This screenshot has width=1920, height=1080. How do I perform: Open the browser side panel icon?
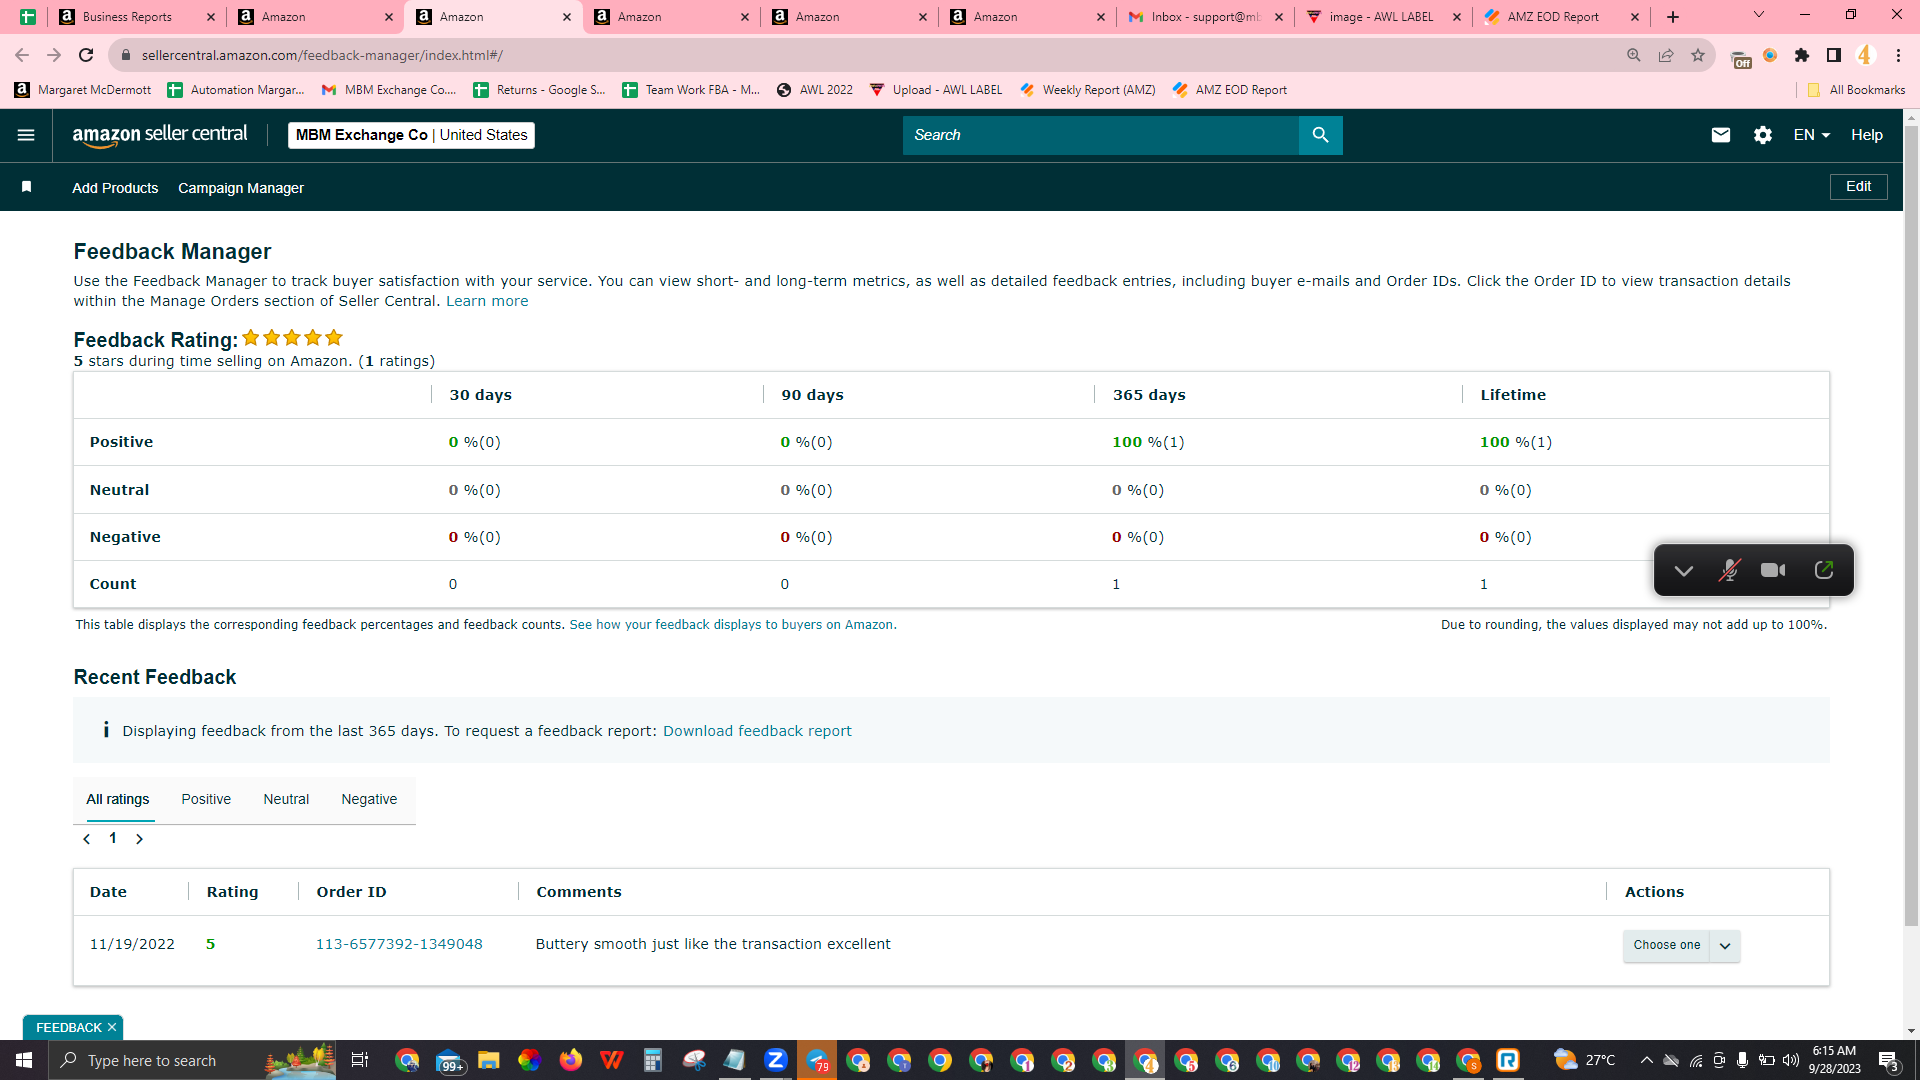(x=1834, y=55)
